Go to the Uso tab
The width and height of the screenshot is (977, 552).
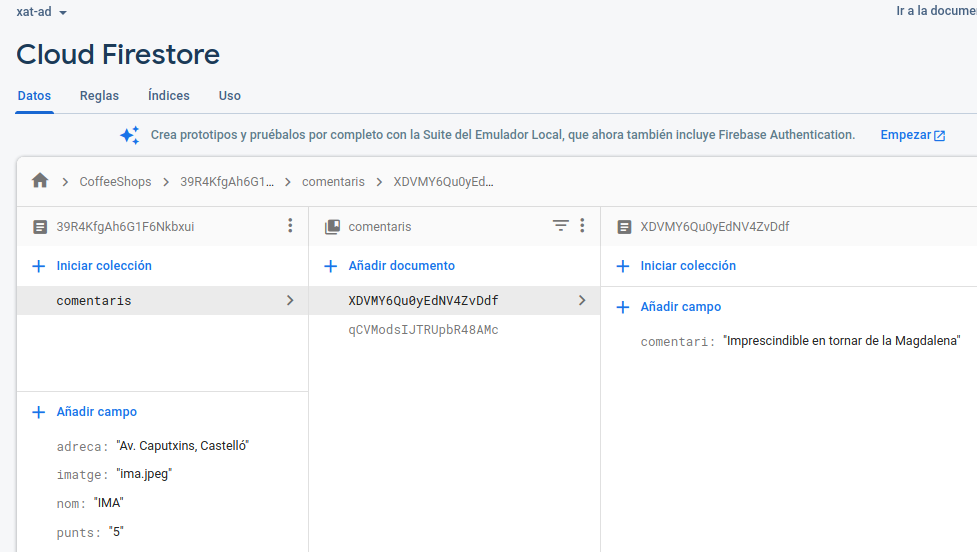click(230, 96)
